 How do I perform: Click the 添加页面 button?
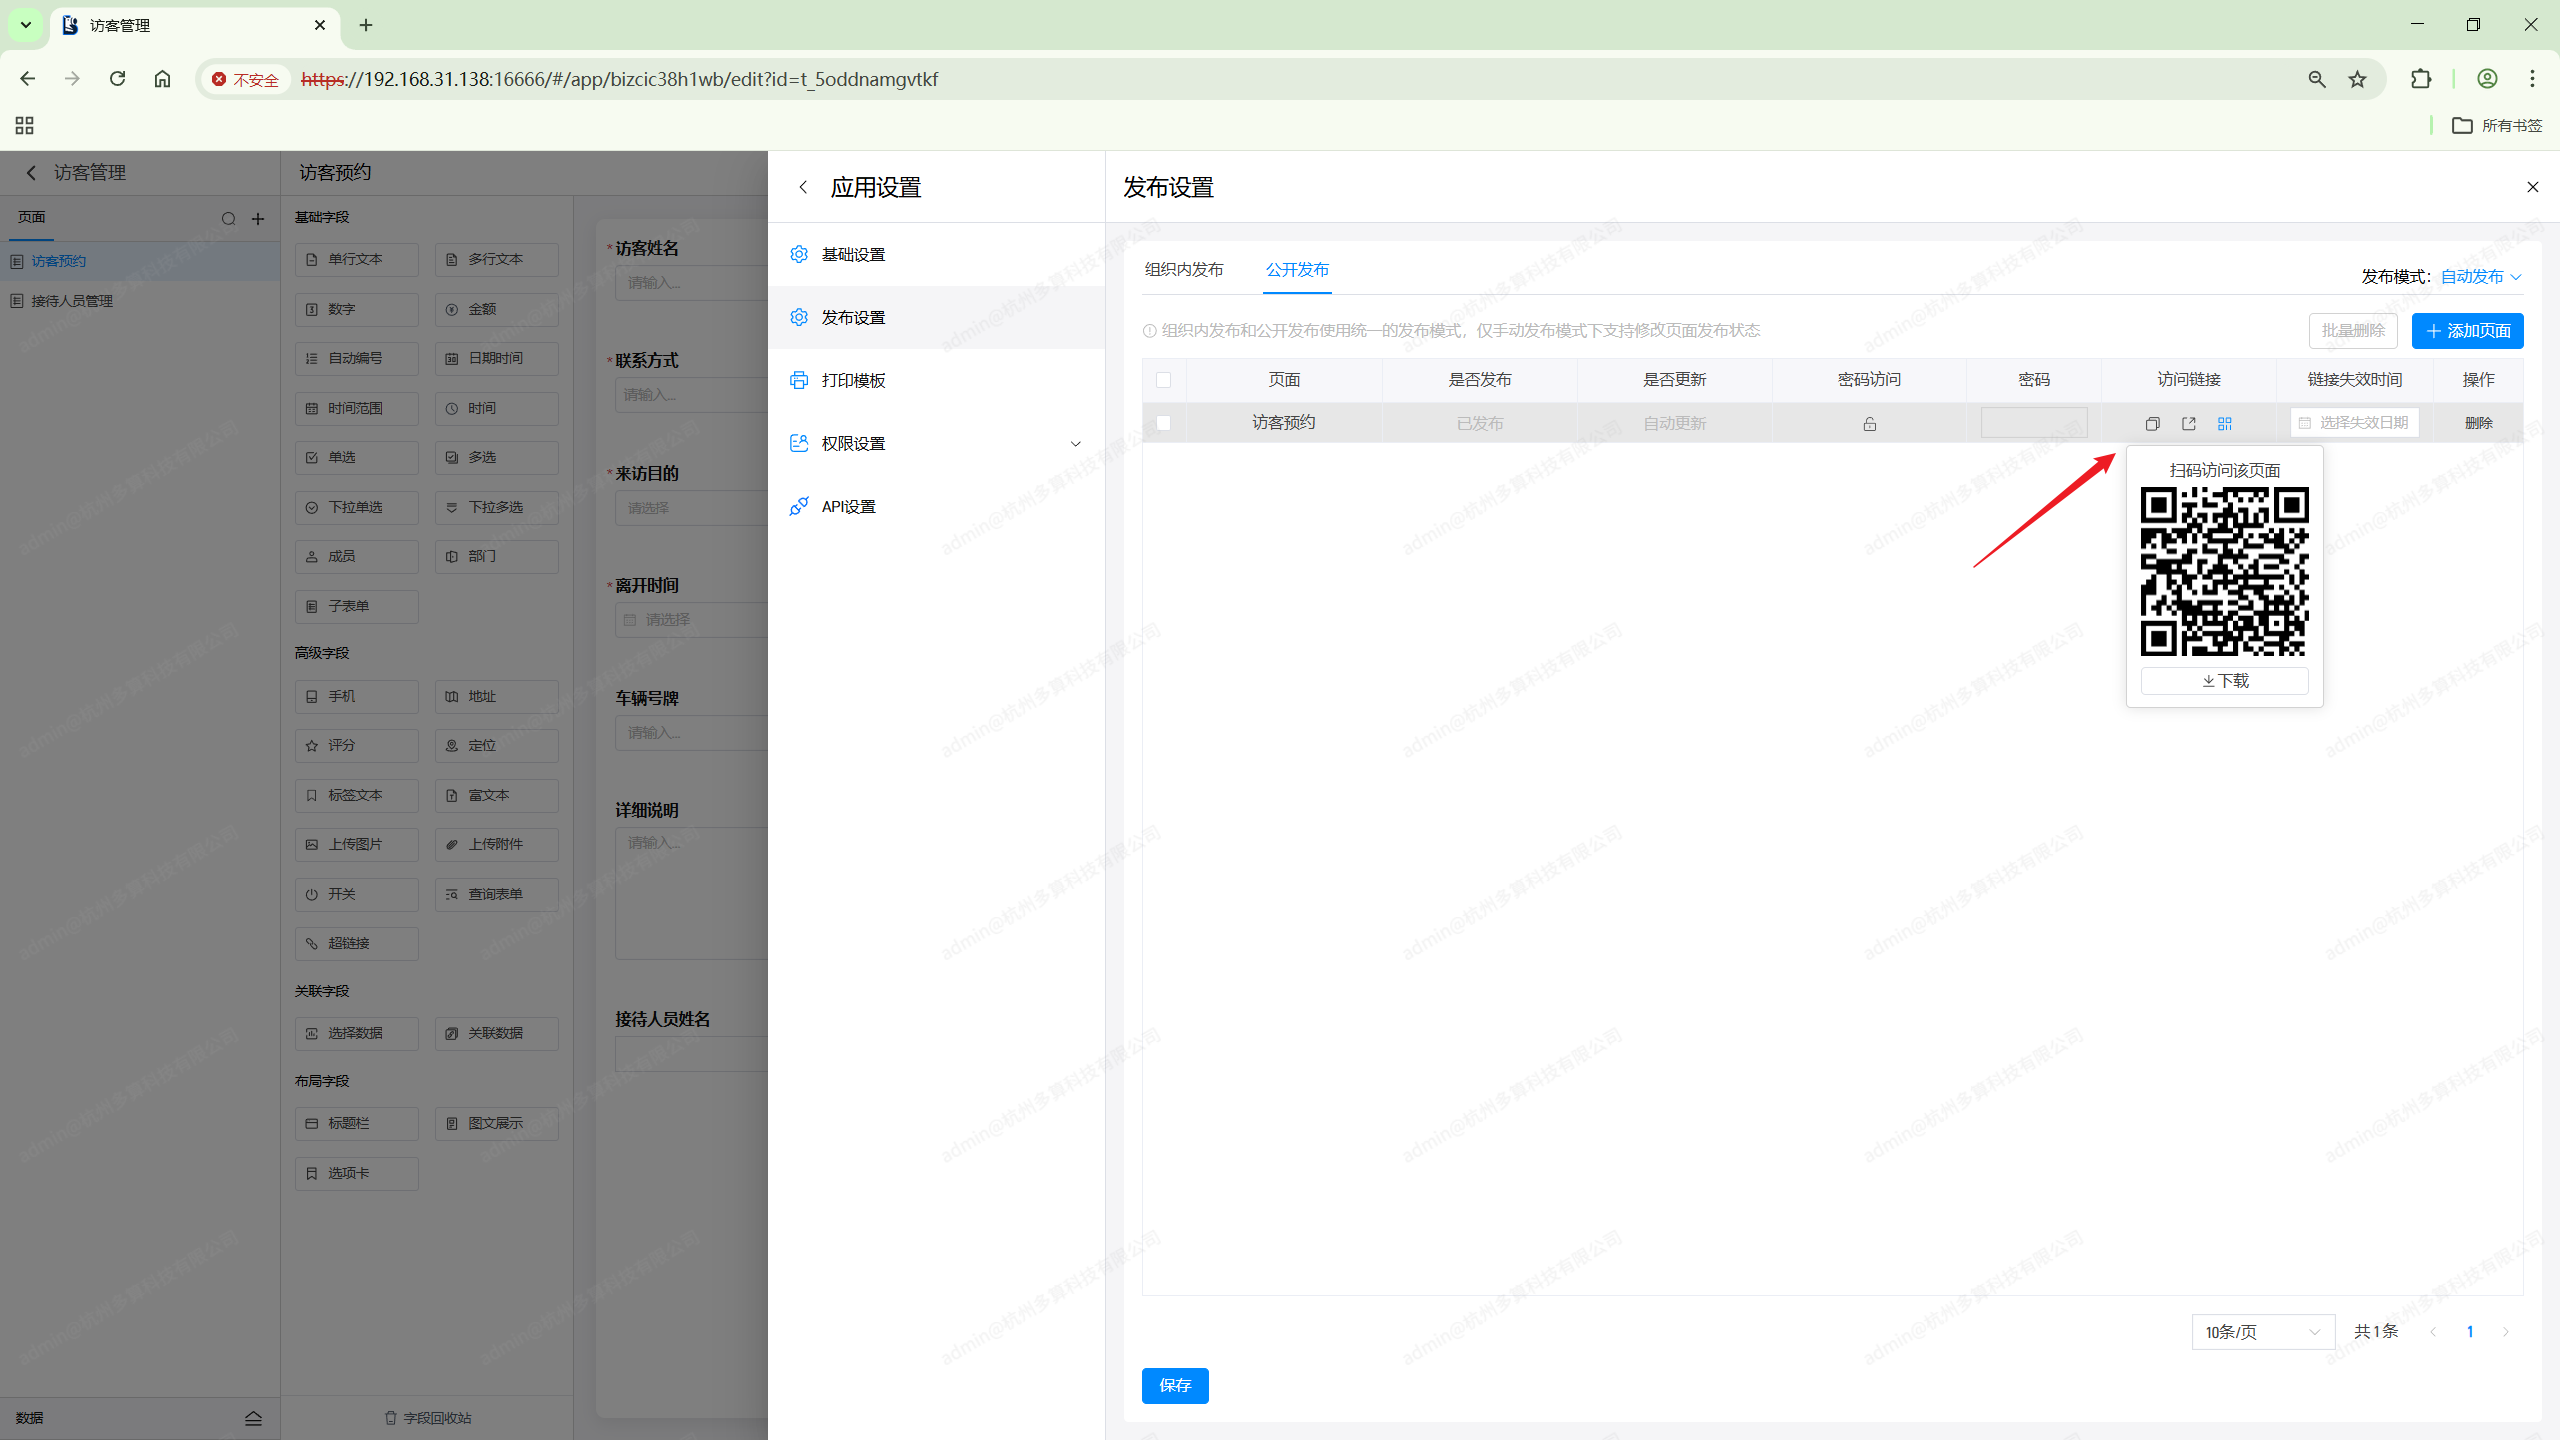(2467, 331)
